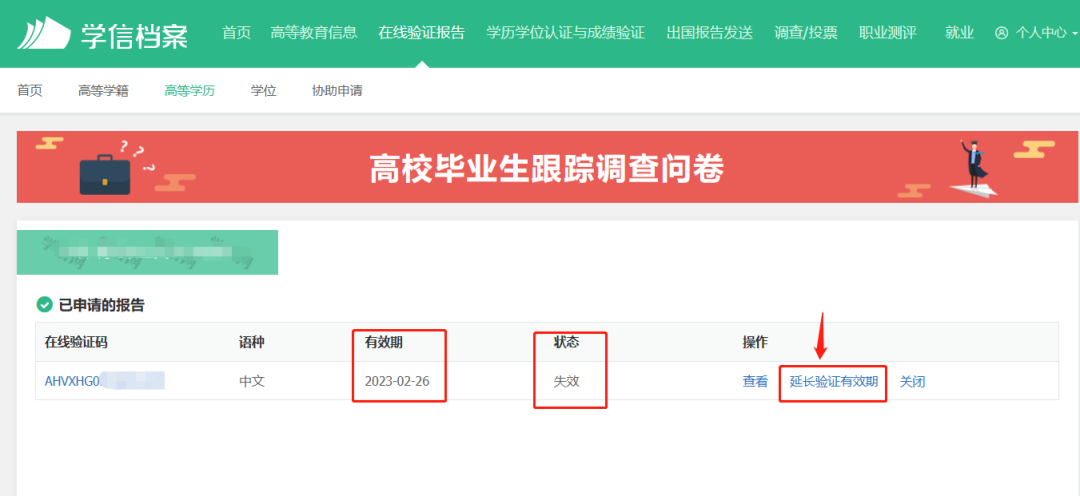
Task: Open the 首页 top navigation menu
Action: point(236,33)
